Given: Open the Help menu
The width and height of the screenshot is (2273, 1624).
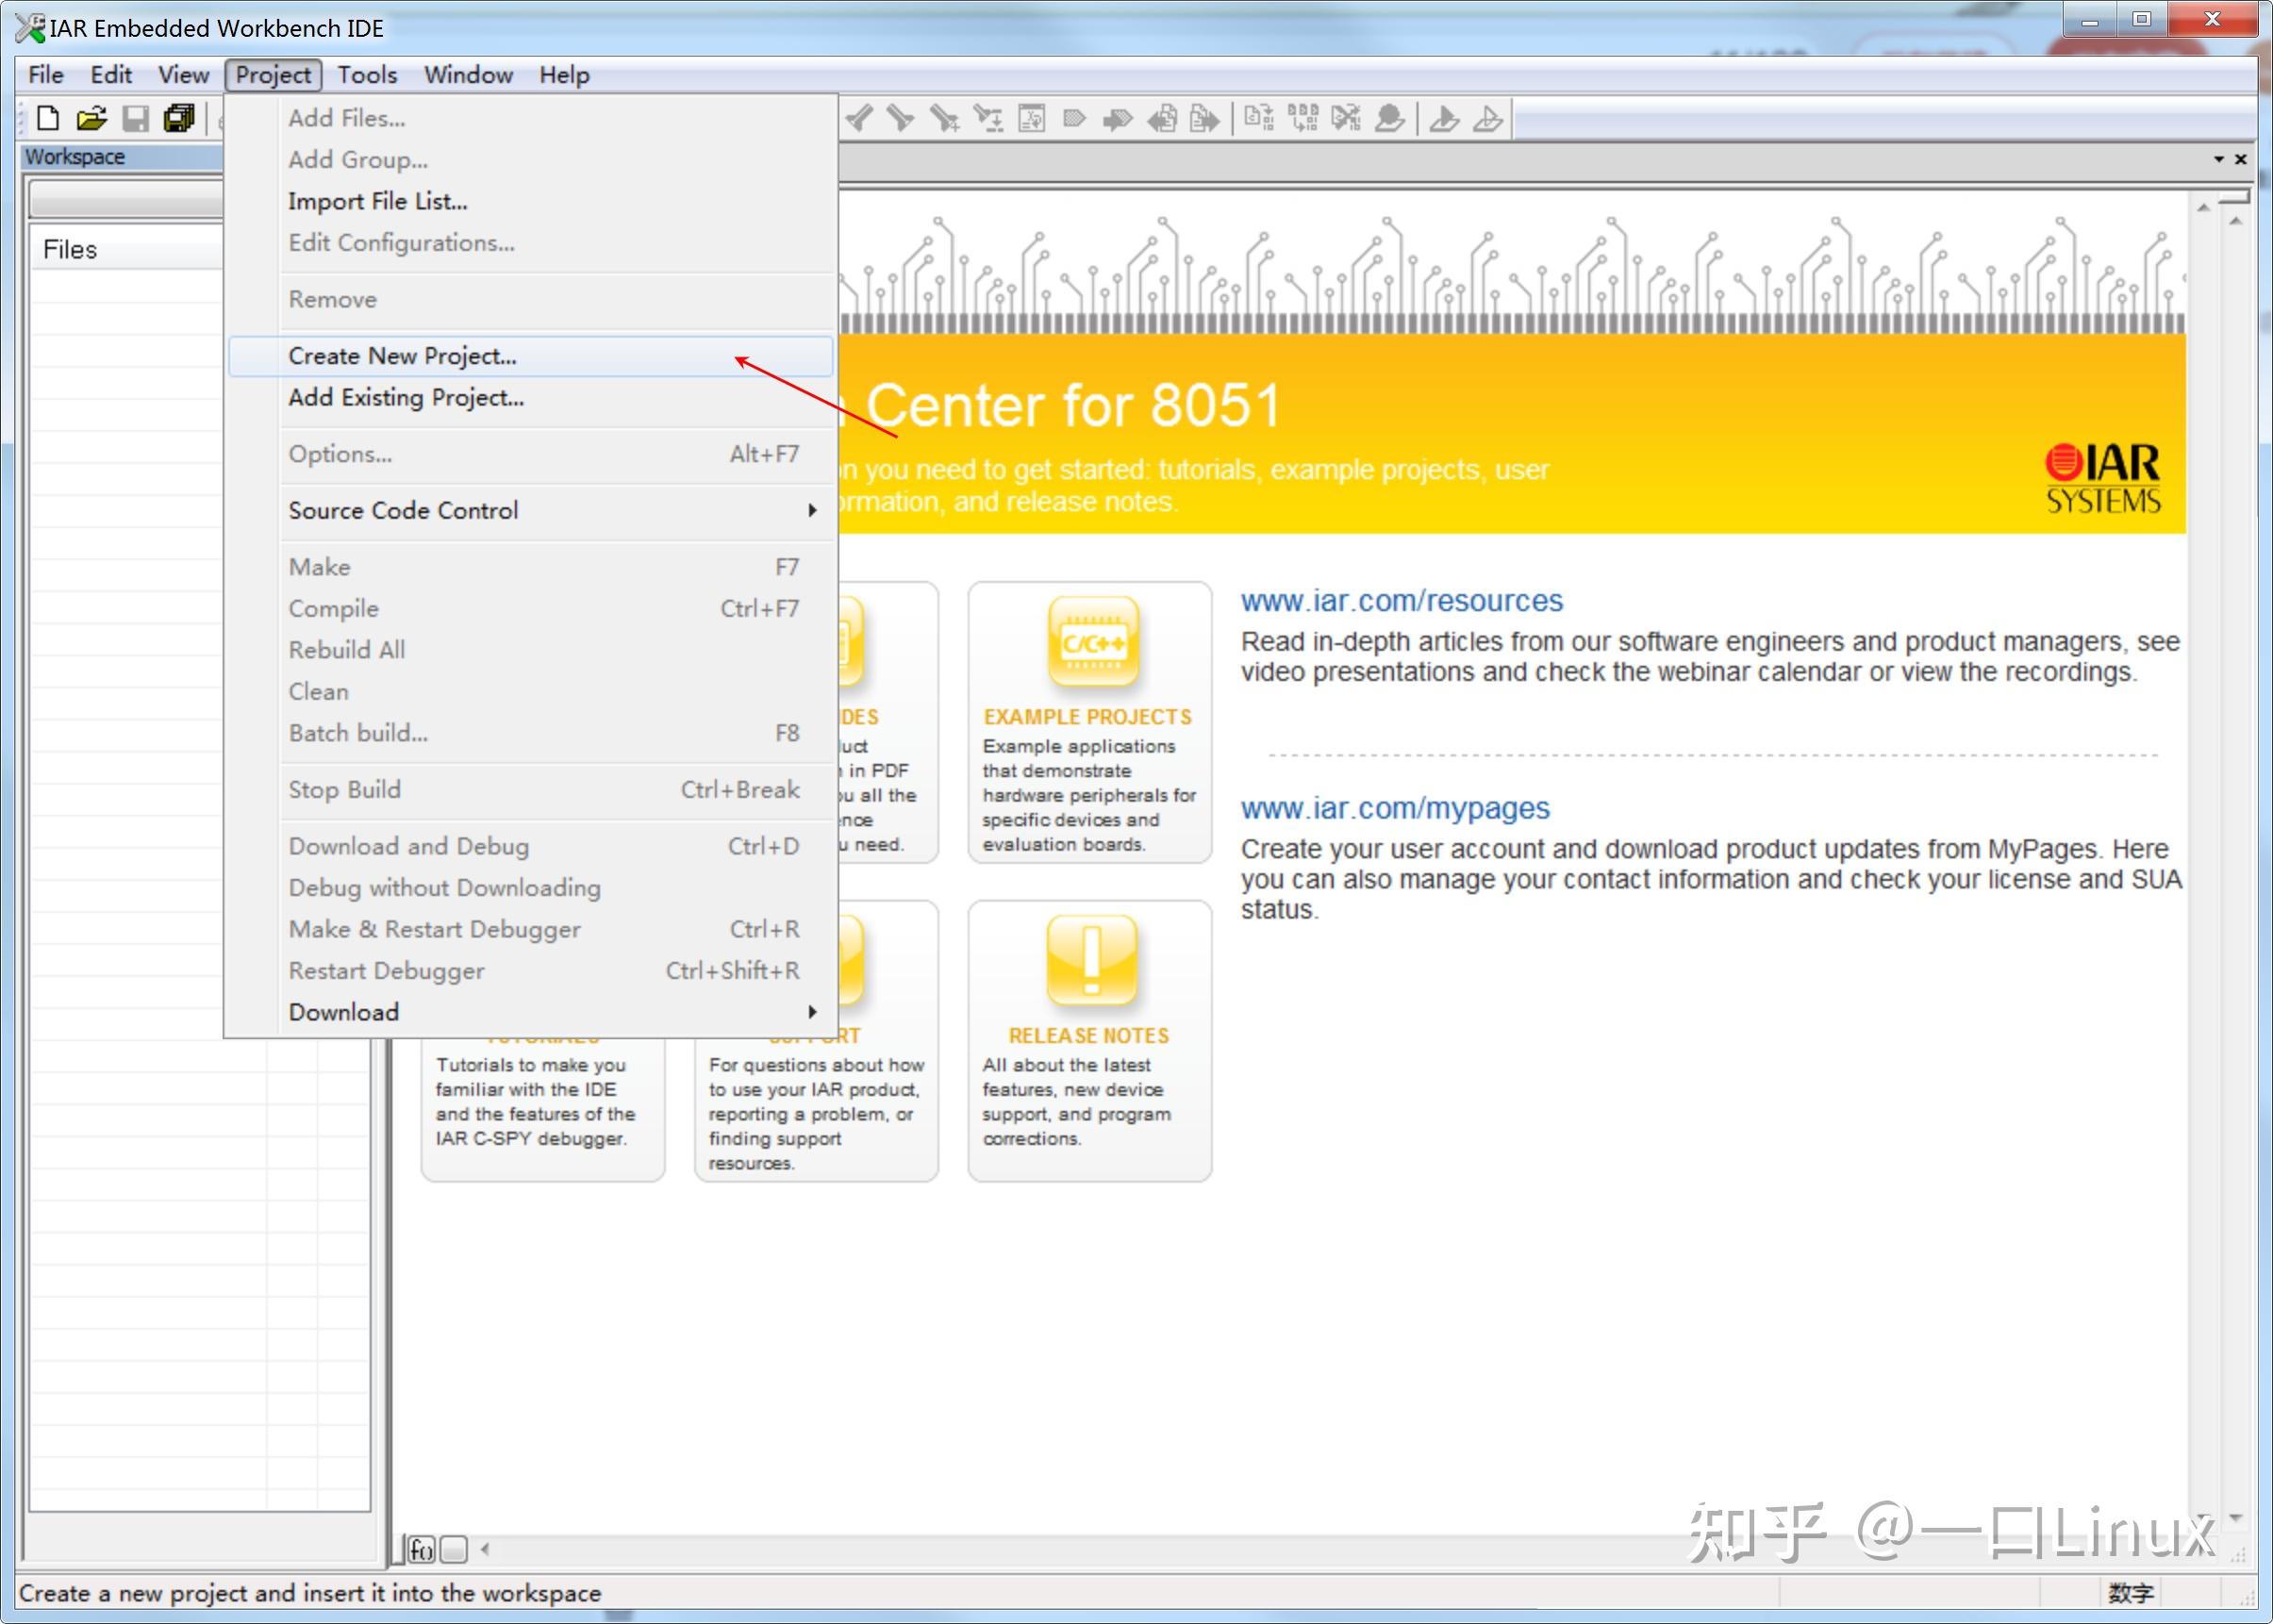Looking at the screenshot, I should [564, 75].
